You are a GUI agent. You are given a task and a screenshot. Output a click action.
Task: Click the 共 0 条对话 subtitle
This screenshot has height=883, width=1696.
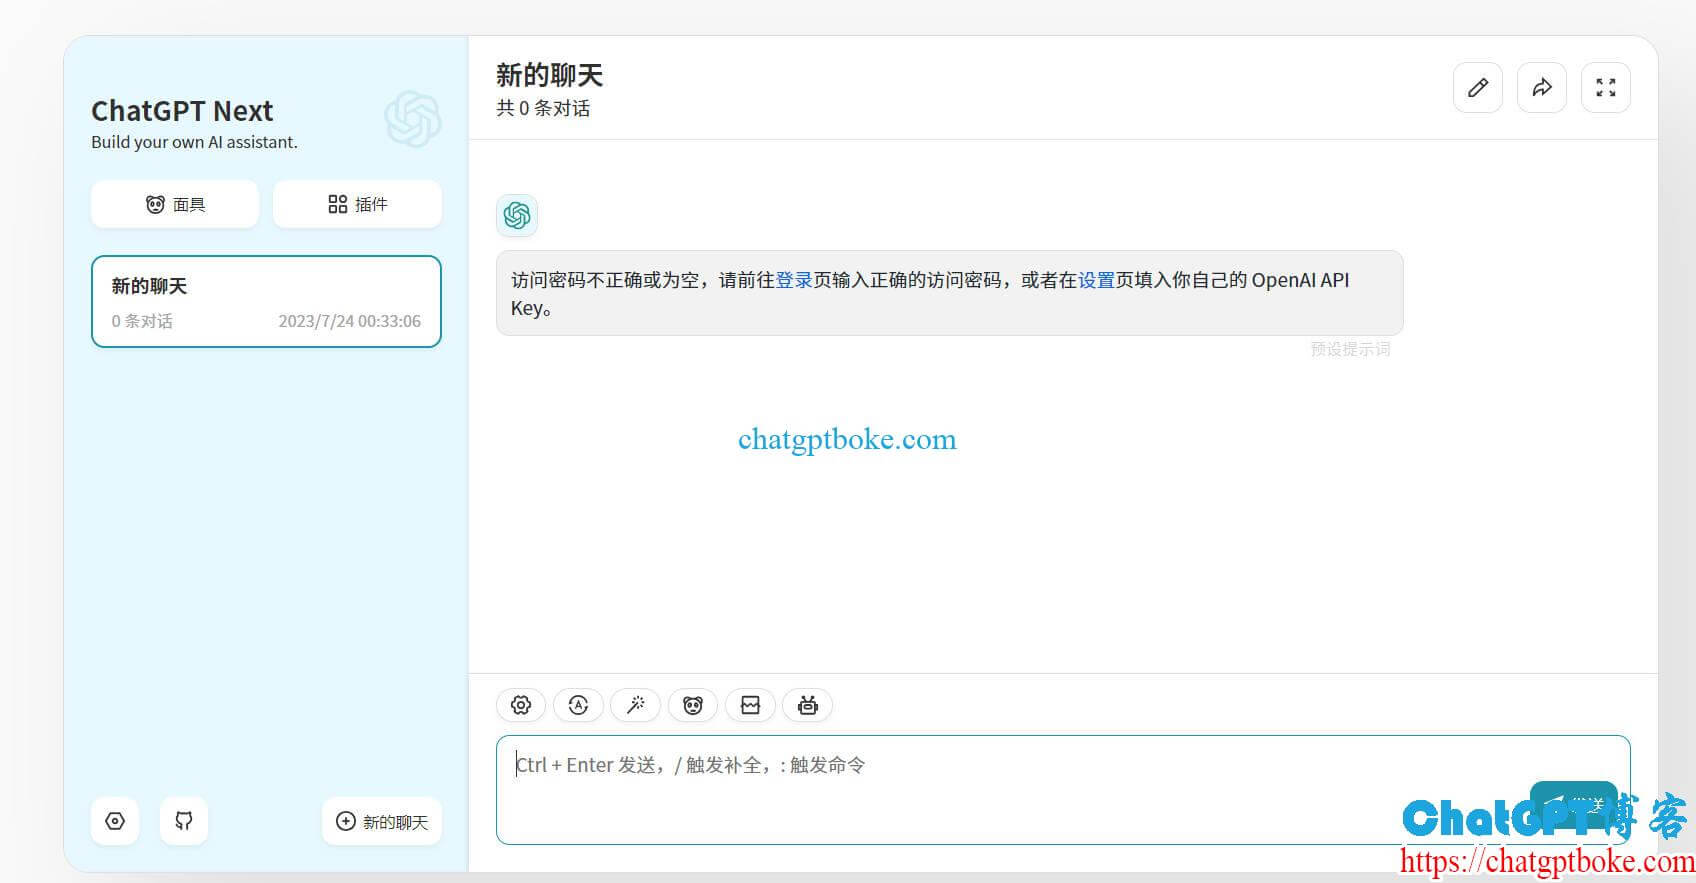(543, 108)
